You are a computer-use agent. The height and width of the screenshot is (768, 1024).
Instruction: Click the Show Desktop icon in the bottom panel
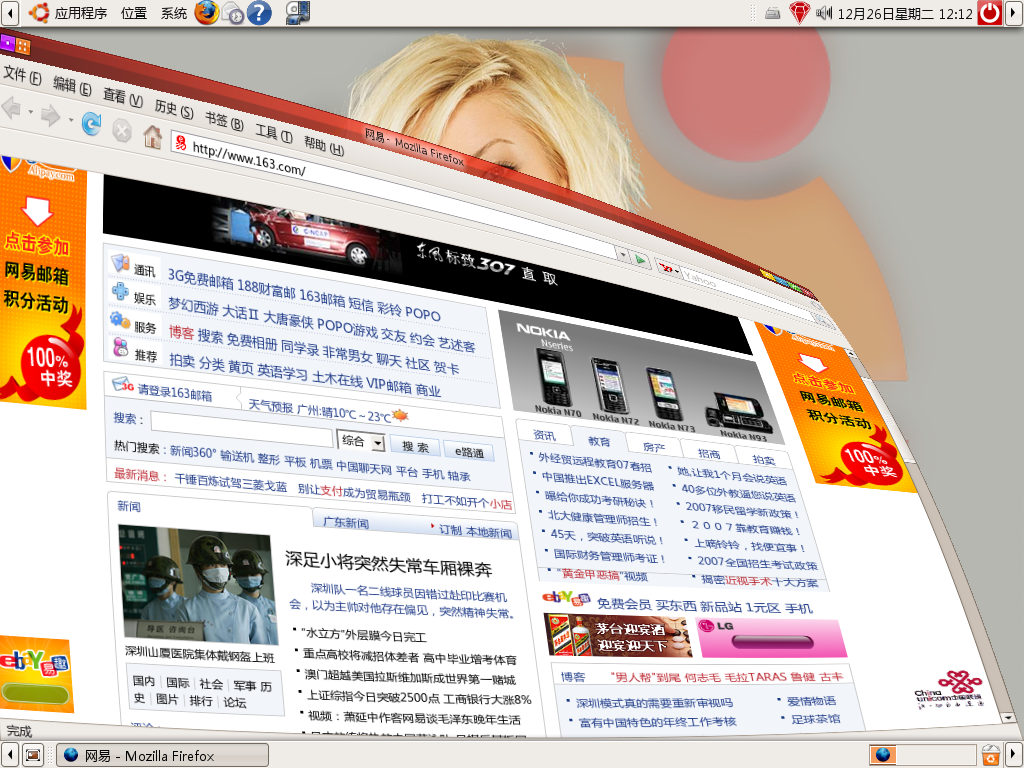click(33, 756)
